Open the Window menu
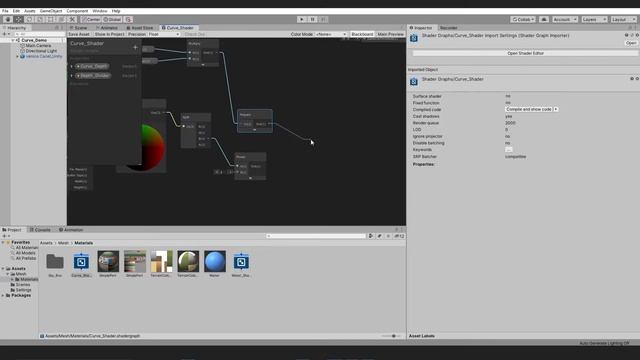Image resolution: width=640 pixels, height=360 pixels. click(100, 11)
